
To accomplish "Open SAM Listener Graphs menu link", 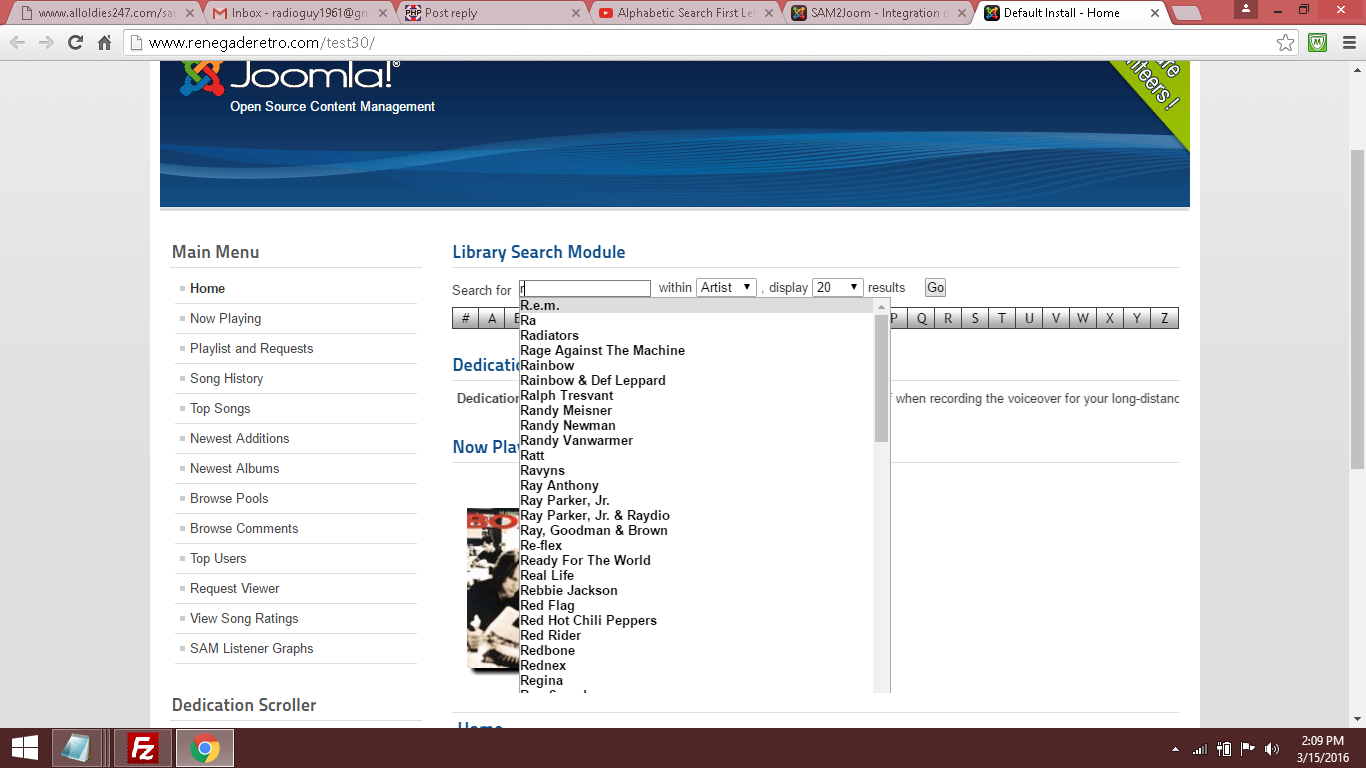I will coord(251,648).
